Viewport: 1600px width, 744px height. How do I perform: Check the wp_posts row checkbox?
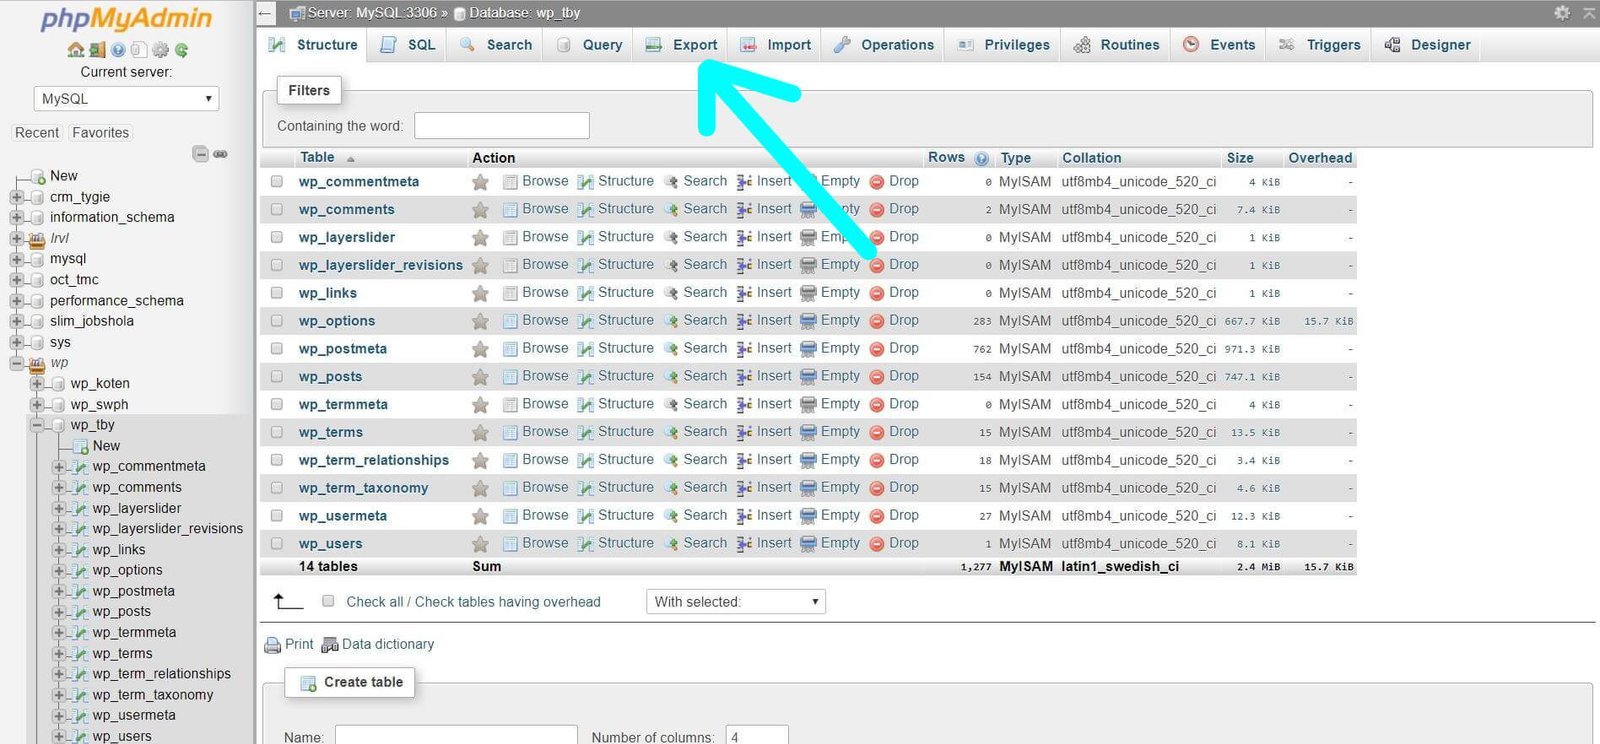pyautogui.click(x=277, y=376)
